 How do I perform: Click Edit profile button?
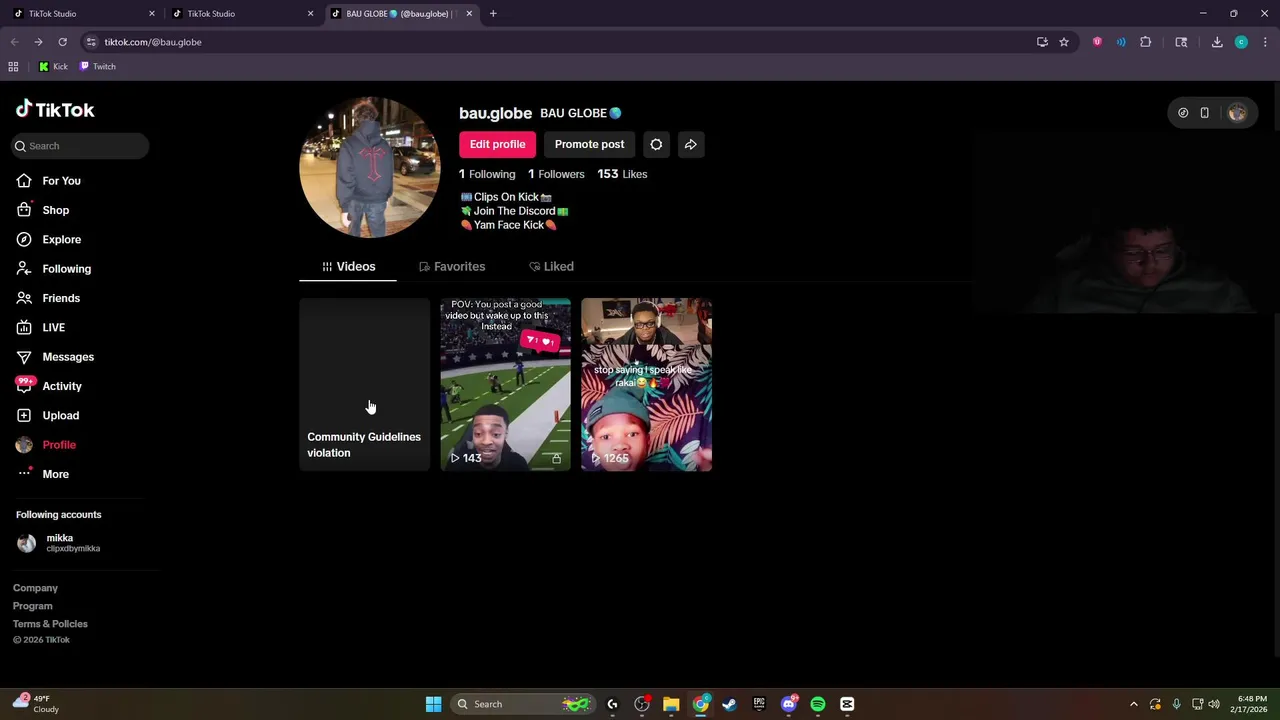pyautogui.click(x=497, y=144)
